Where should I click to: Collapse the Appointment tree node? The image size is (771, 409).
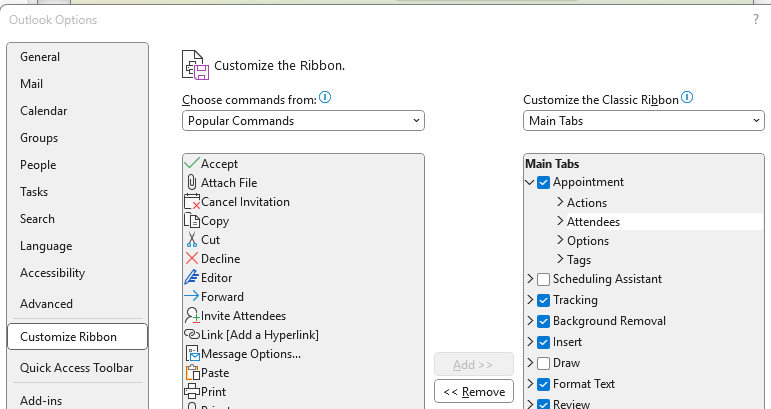530,182
